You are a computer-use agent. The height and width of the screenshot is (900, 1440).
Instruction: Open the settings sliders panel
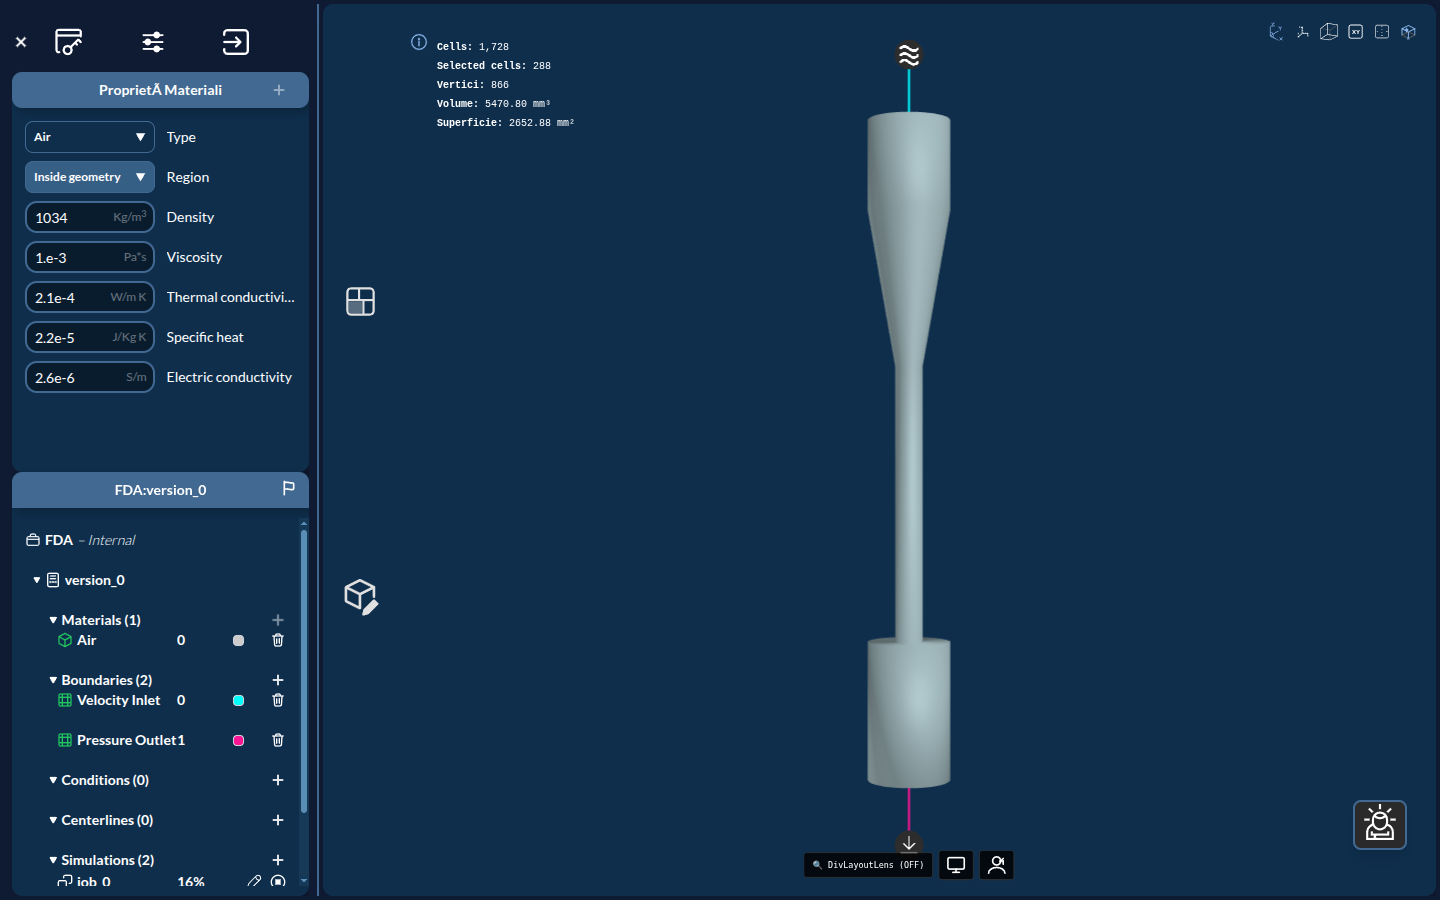(153, 42)
